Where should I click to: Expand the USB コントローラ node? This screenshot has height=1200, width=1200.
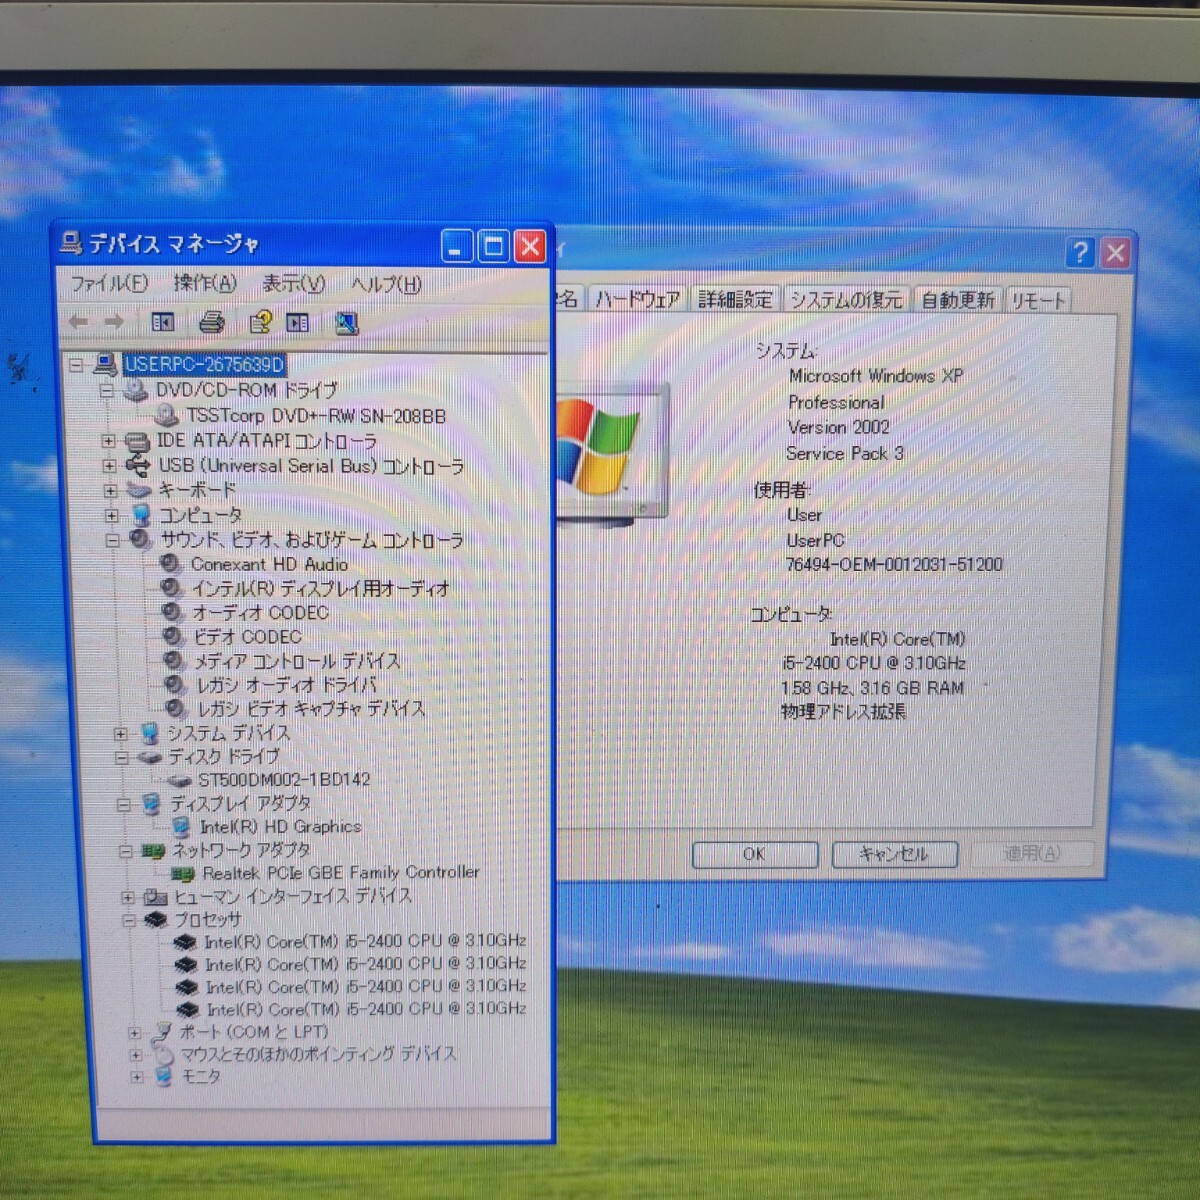pyautogui.click(x=109, y=466)
